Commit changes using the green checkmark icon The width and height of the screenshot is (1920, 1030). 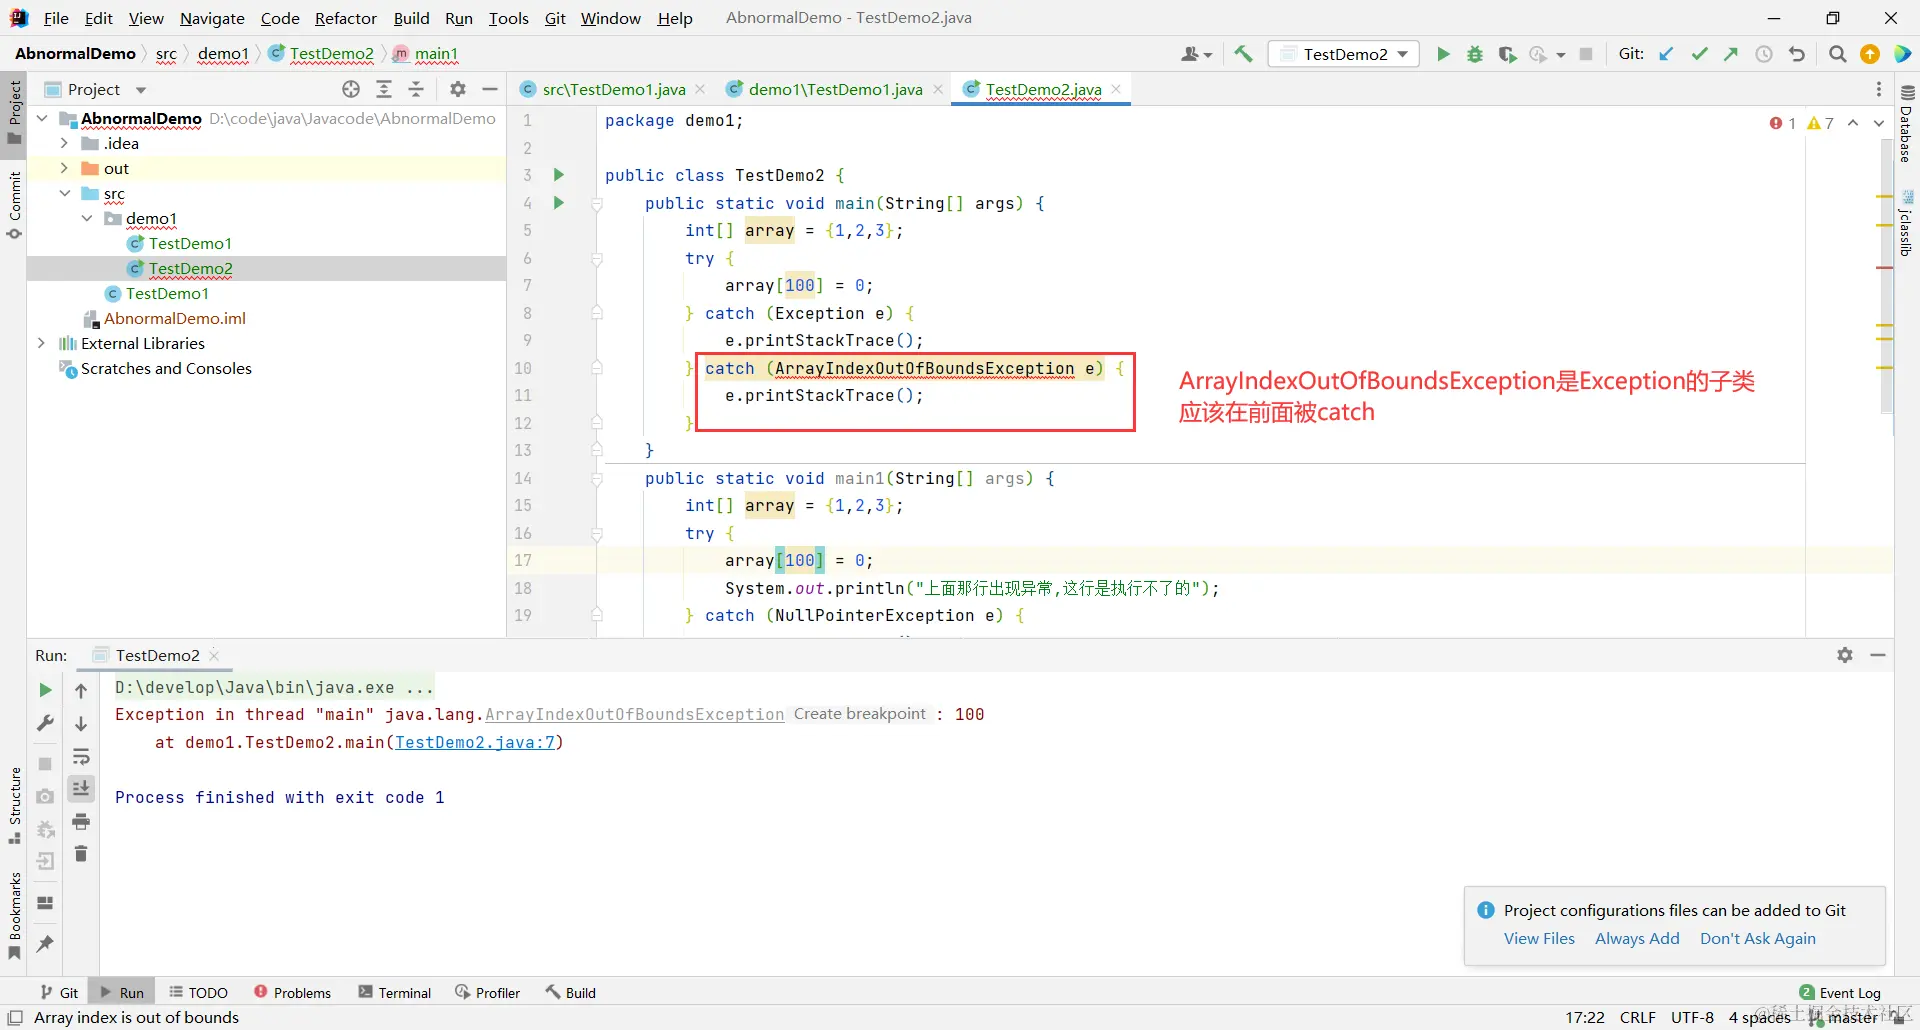1699,54
